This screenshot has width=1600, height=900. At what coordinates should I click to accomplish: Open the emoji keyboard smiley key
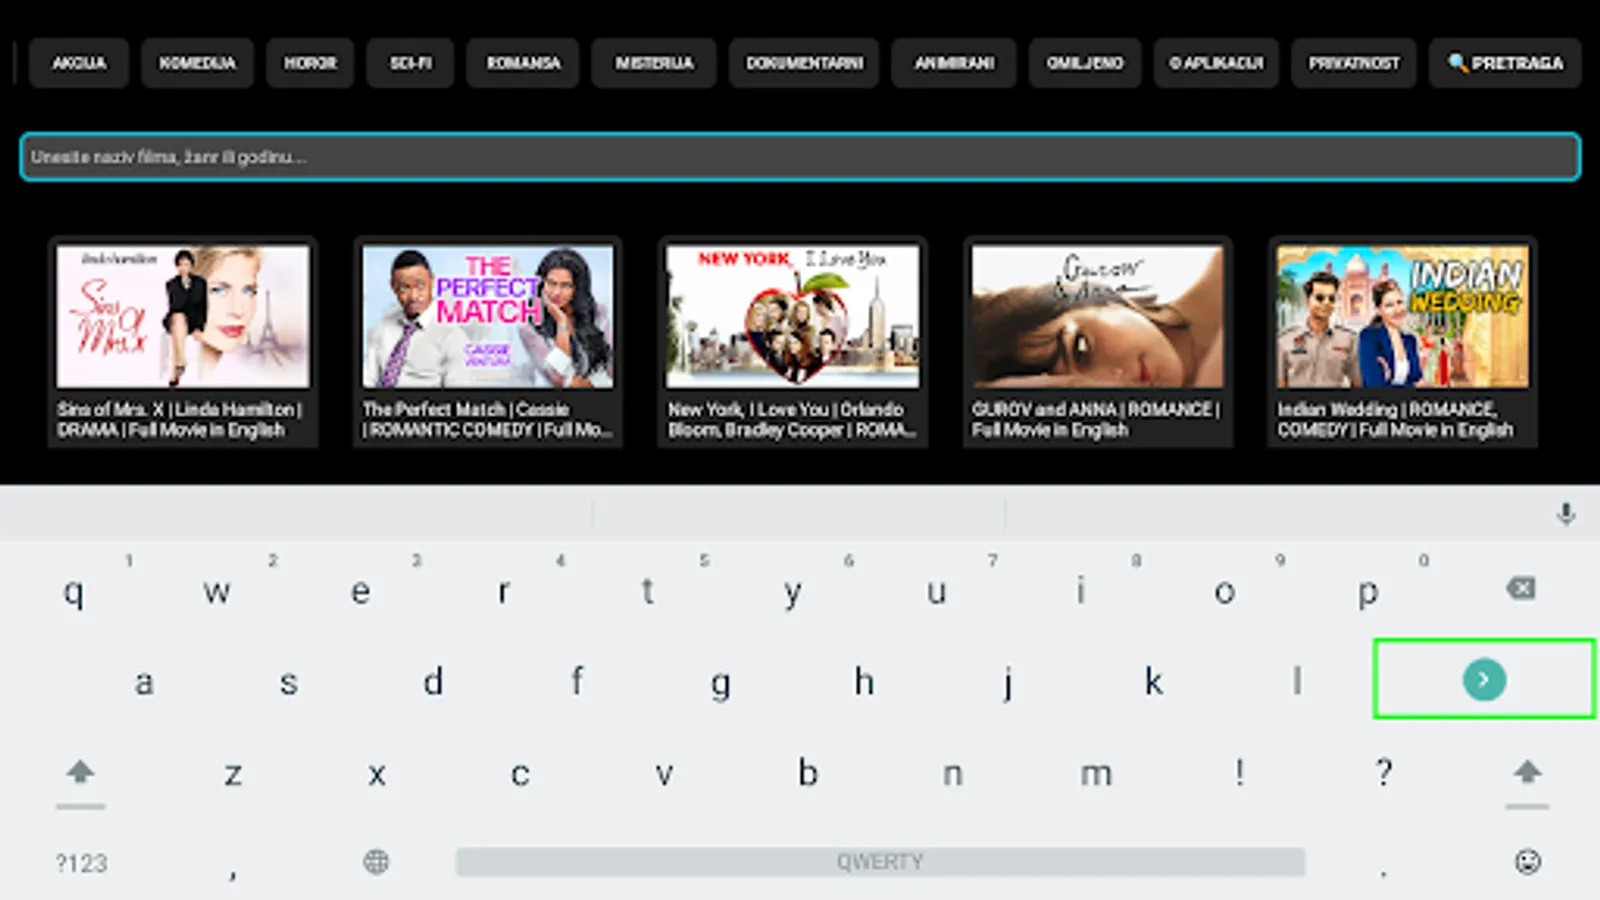point(1527,861)
